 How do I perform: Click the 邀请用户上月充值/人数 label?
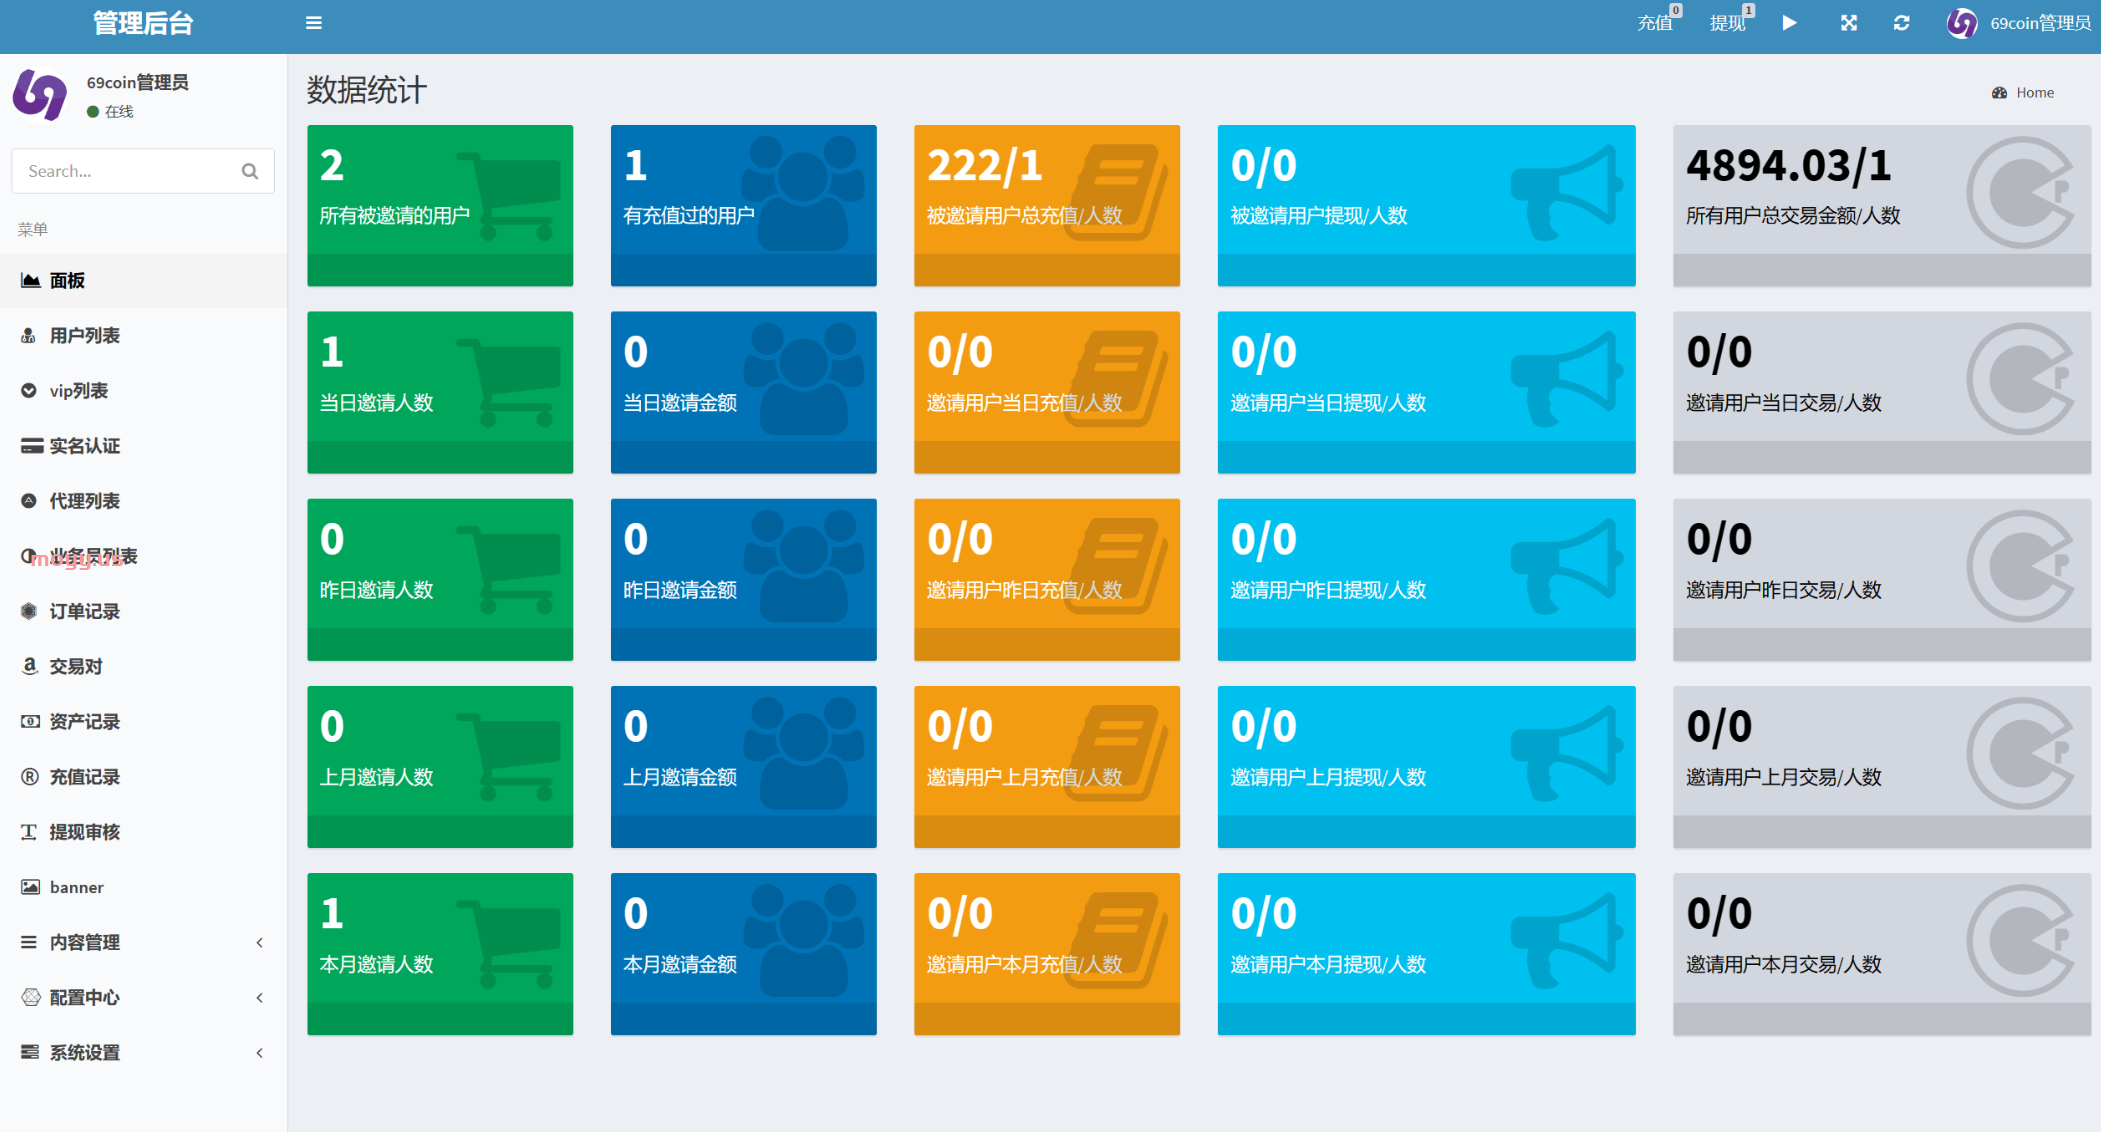pos(1024,777)
